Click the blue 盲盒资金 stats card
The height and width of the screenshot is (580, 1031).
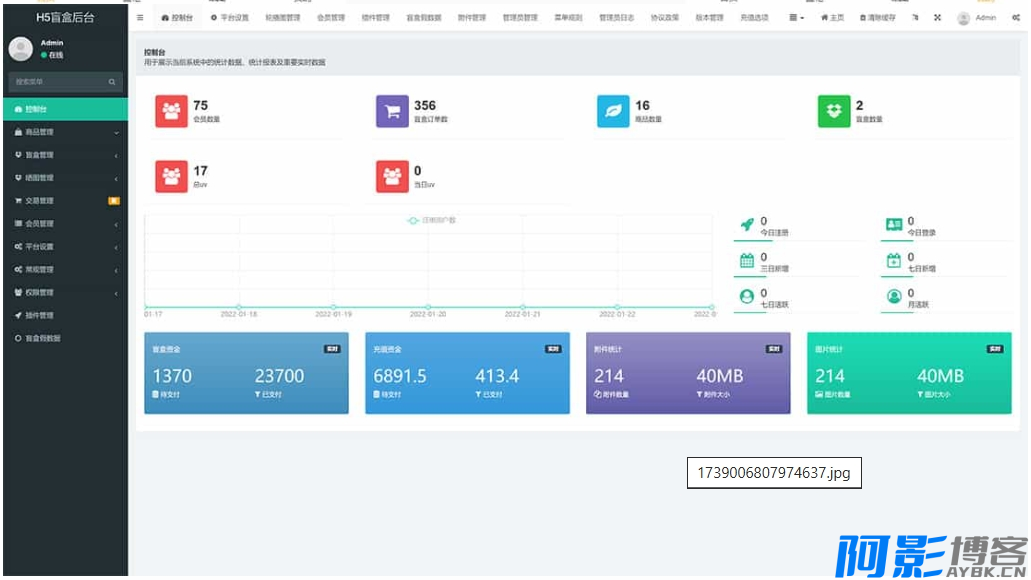[x=246, y=373]
